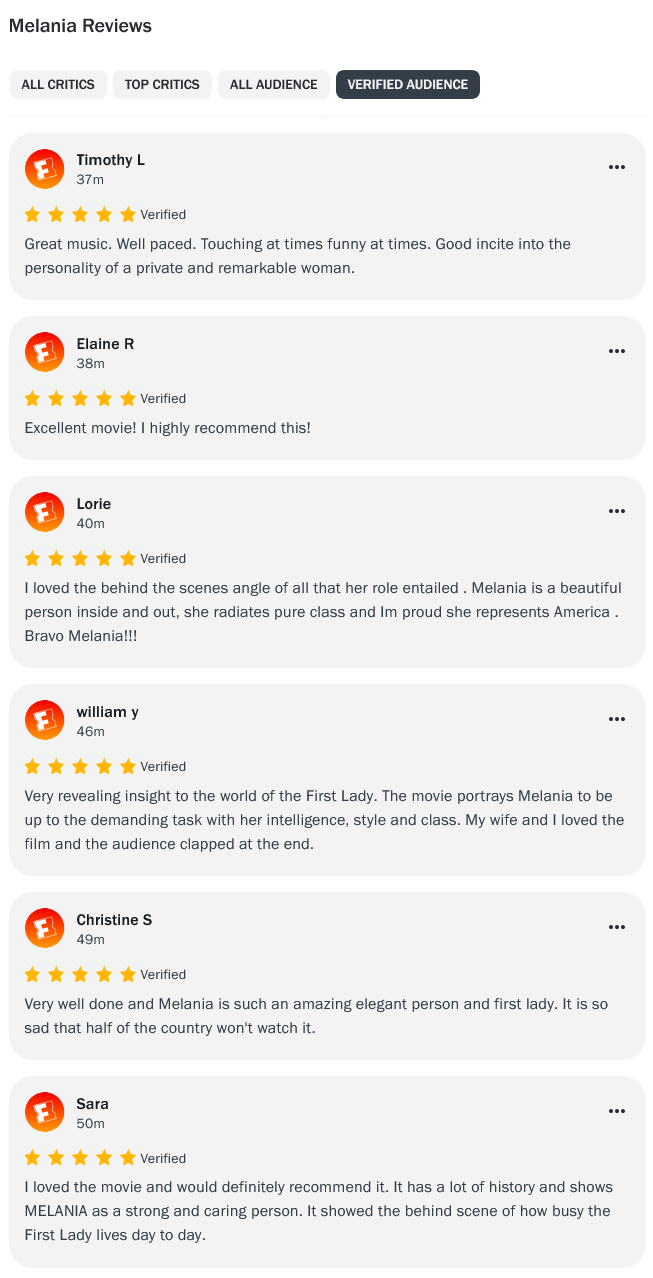Select the Top Critics tab
Image resolution: width=653 pixels, height=1278 pixels.
click(162, 85)
